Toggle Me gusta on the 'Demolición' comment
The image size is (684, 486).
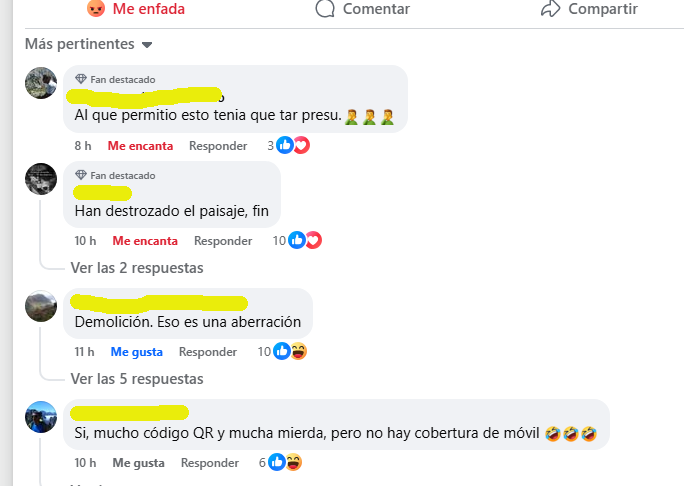137,352
